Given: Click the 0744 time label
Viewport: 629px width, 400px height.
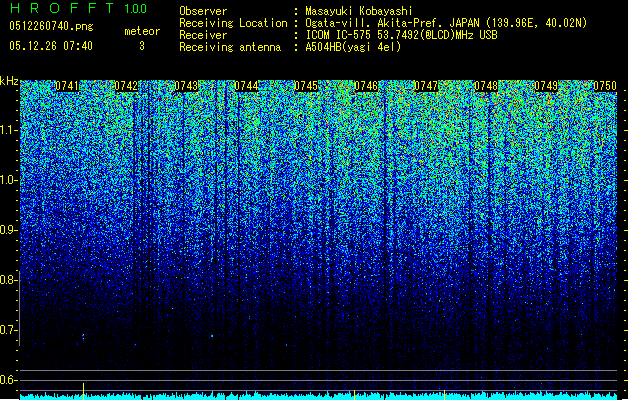Looking at the screenshot, I should tap(246, 86).
